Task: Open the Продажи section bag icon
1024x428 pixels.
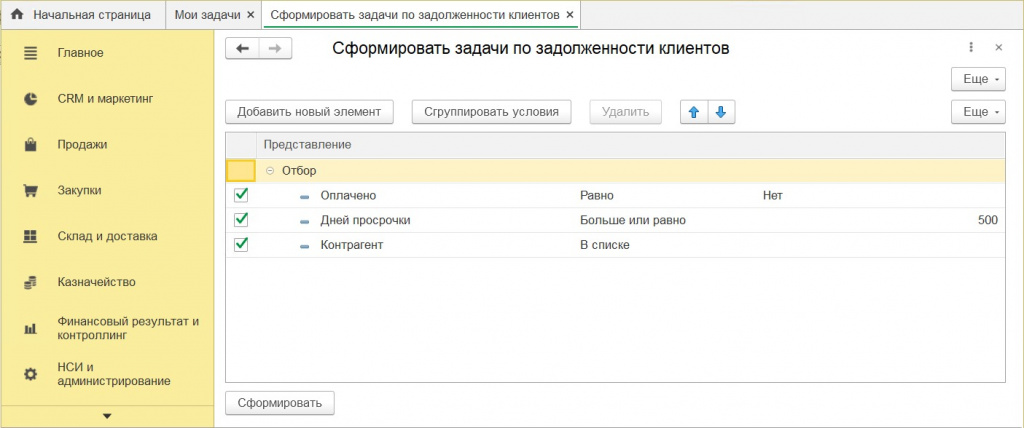Action: [x=31, y=145]
